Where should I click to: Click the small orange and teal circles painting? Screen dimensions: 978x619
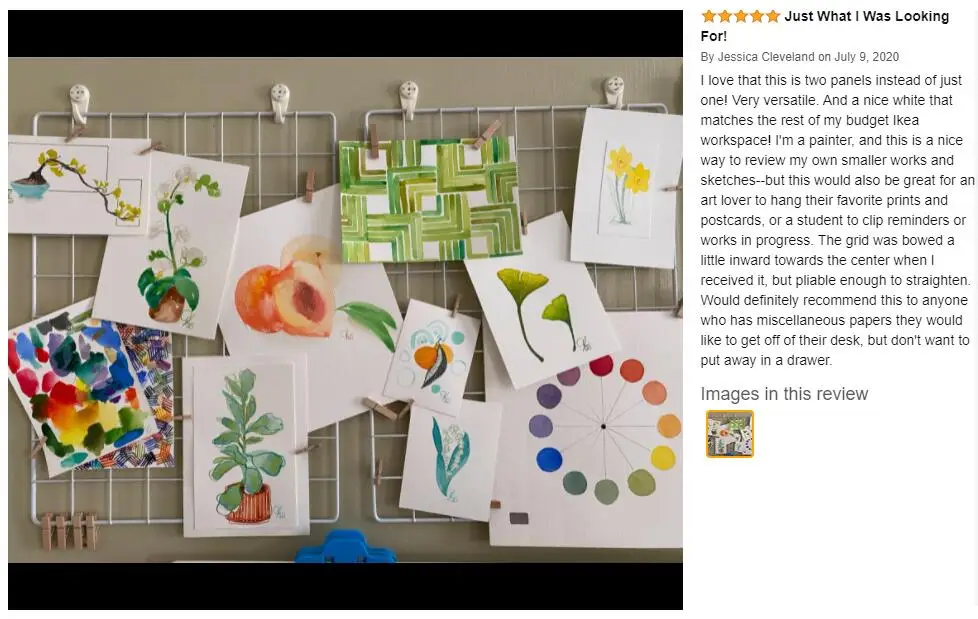point(432,359)
